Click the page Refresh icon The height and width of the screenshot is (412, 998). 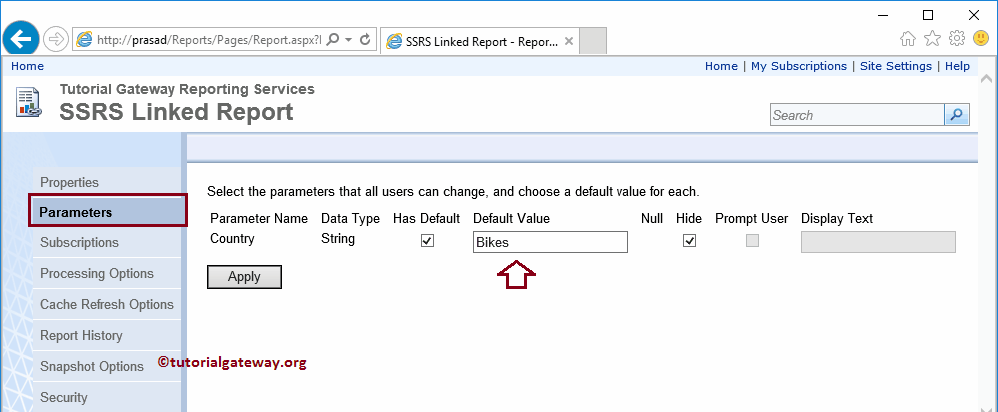(x=365, y=40)
